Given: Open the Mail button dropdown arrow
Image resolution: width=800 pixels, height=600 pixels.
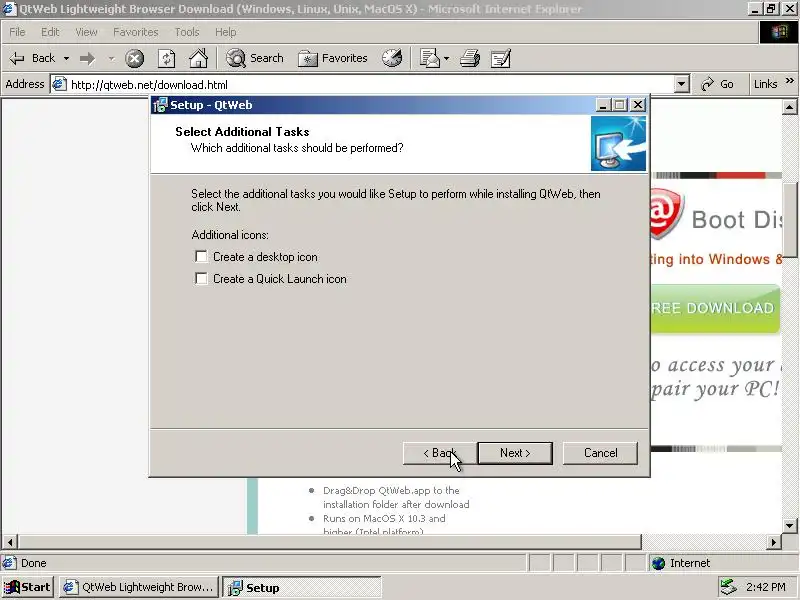Looking at the screenshot, I should coord(446,59).
